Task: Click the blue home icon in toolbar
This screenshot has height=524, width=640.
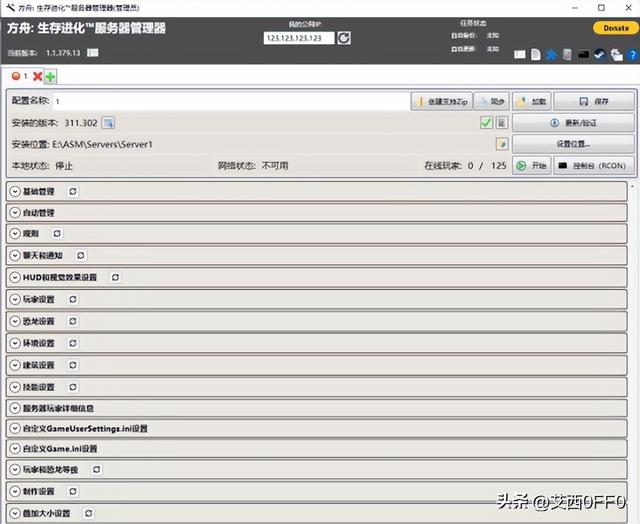Action: 551,54
